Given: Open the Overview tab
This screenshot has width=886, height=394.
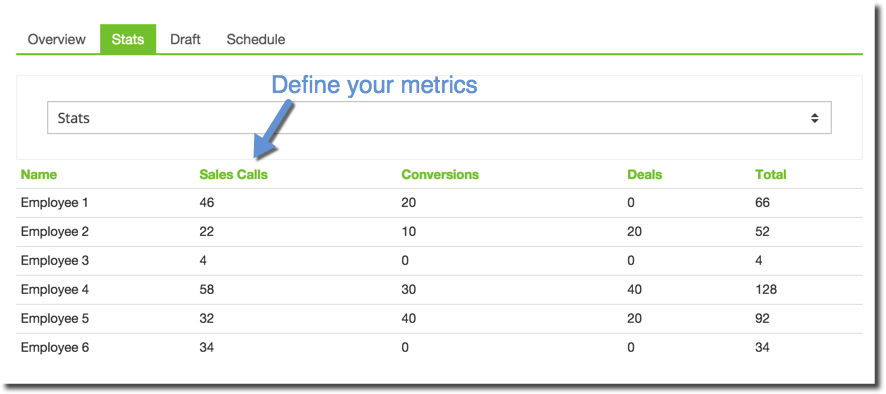Looking at the screenshot, I should point(57,40).
